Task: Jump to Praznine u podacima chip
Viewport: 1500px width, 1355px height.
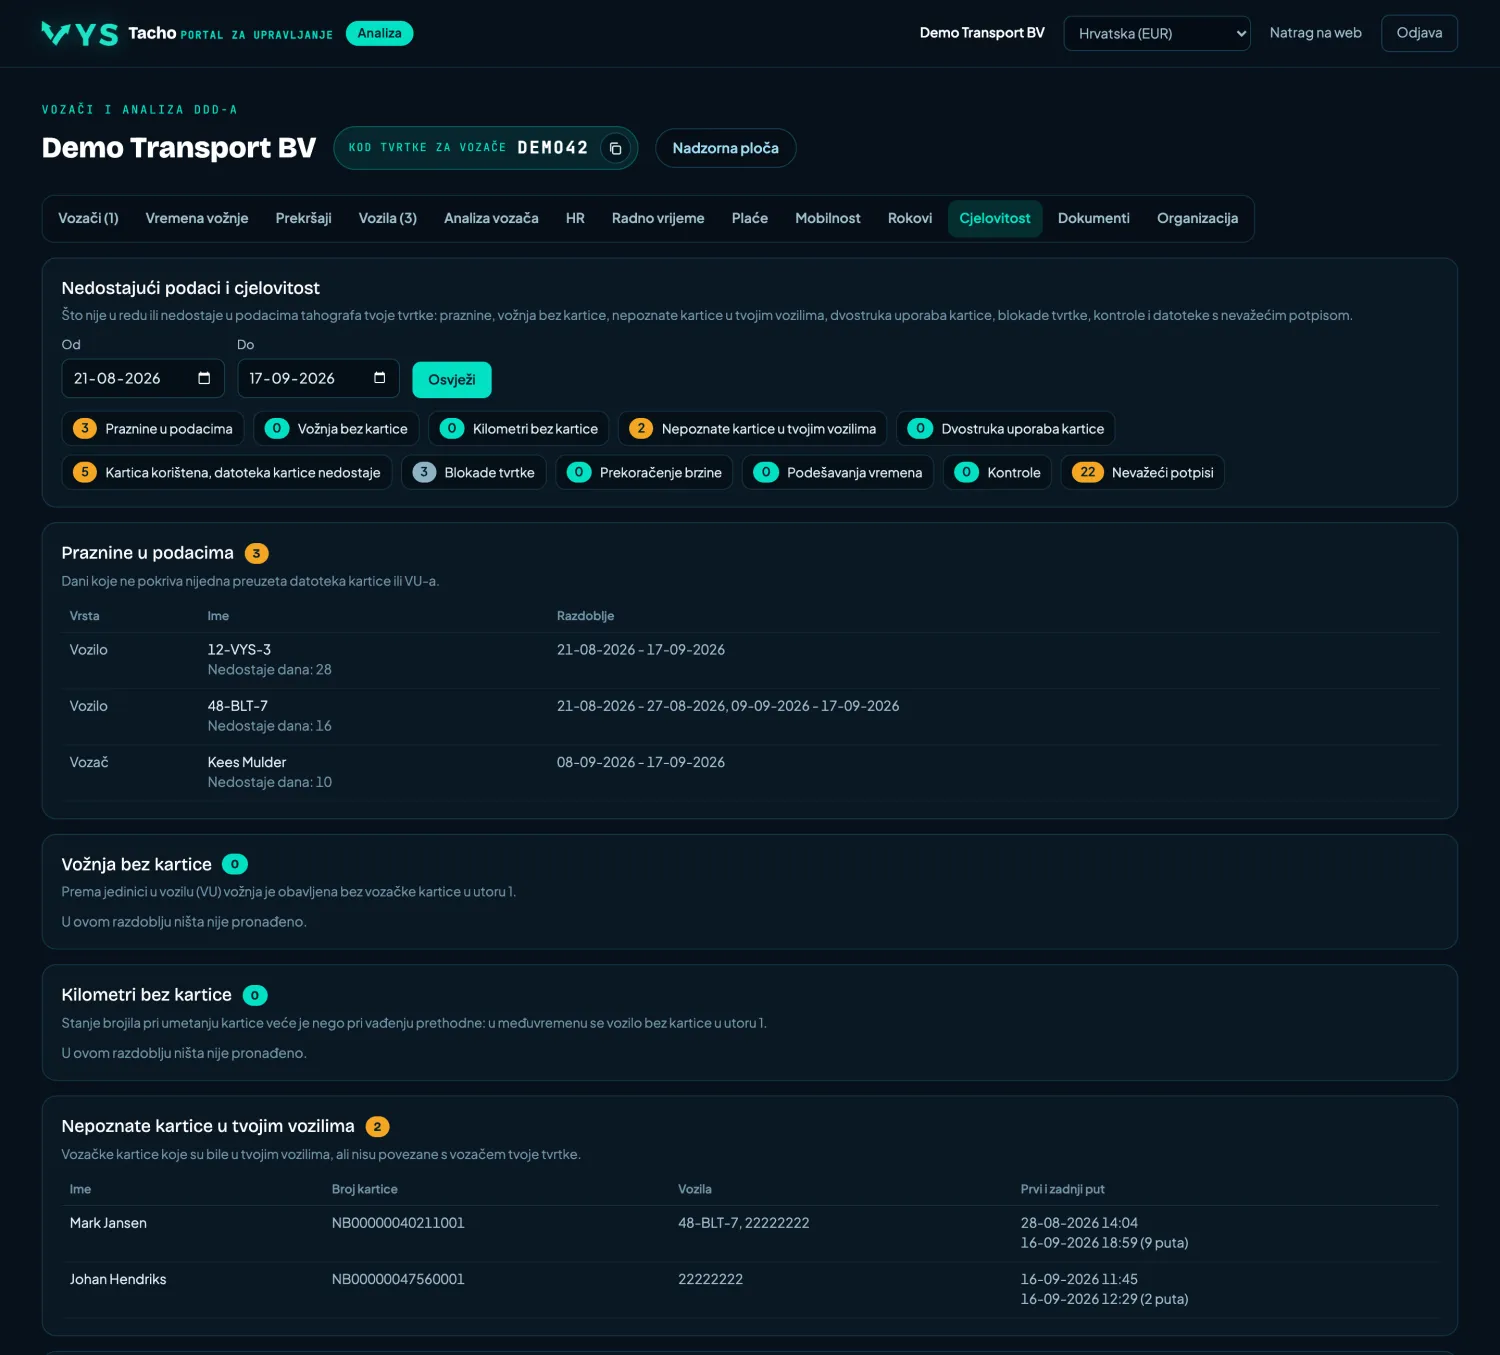Action: (x=153, y=429)
